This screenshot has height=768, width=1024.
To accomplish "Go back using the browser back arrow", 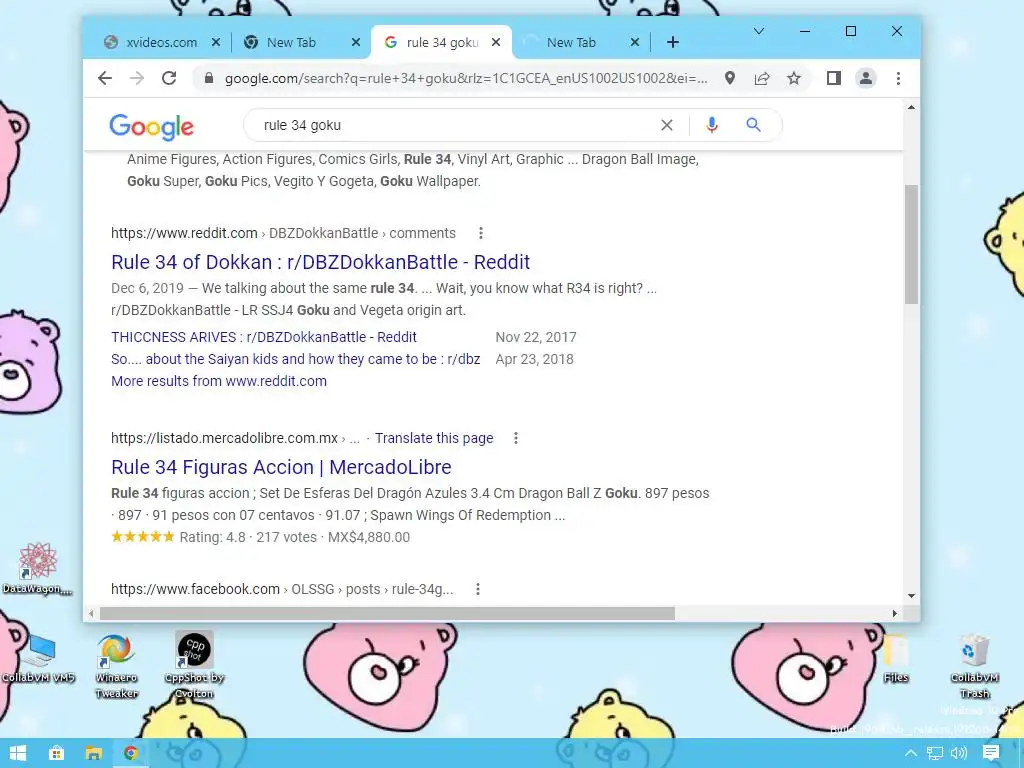I will [105, 78].
